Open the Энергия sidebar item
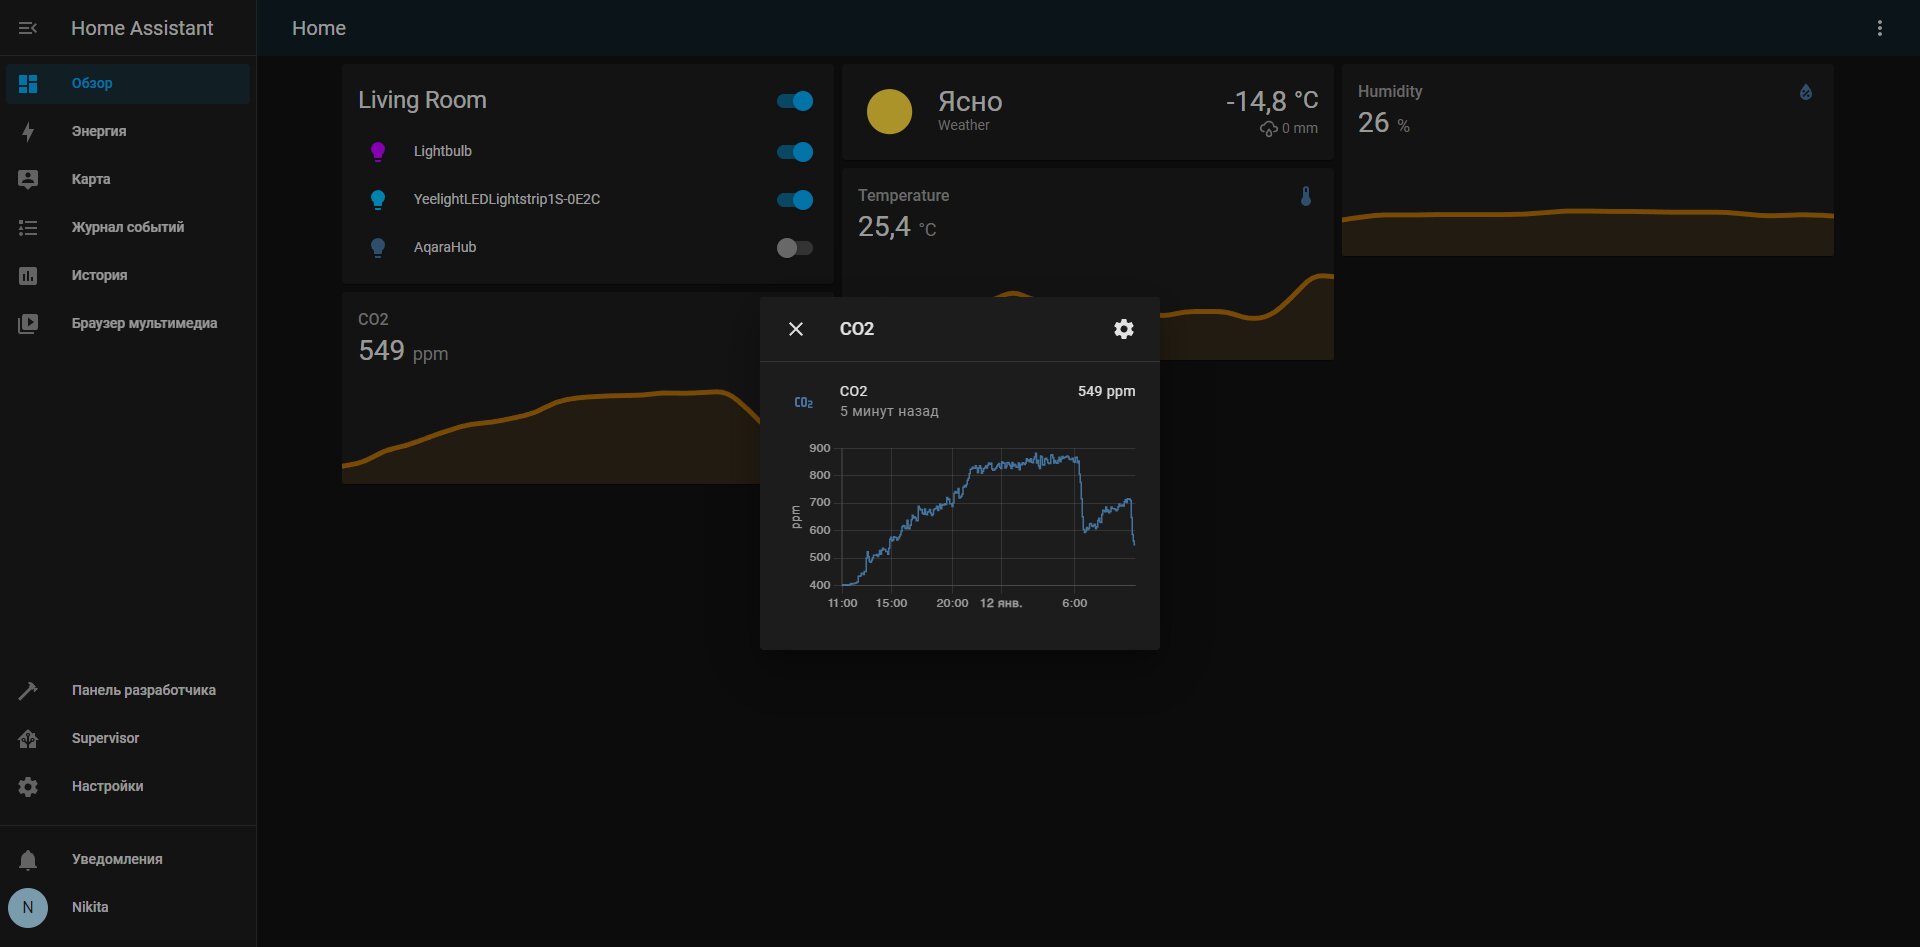Screen dimensions: 1920x947 click(x=128, y=131)
